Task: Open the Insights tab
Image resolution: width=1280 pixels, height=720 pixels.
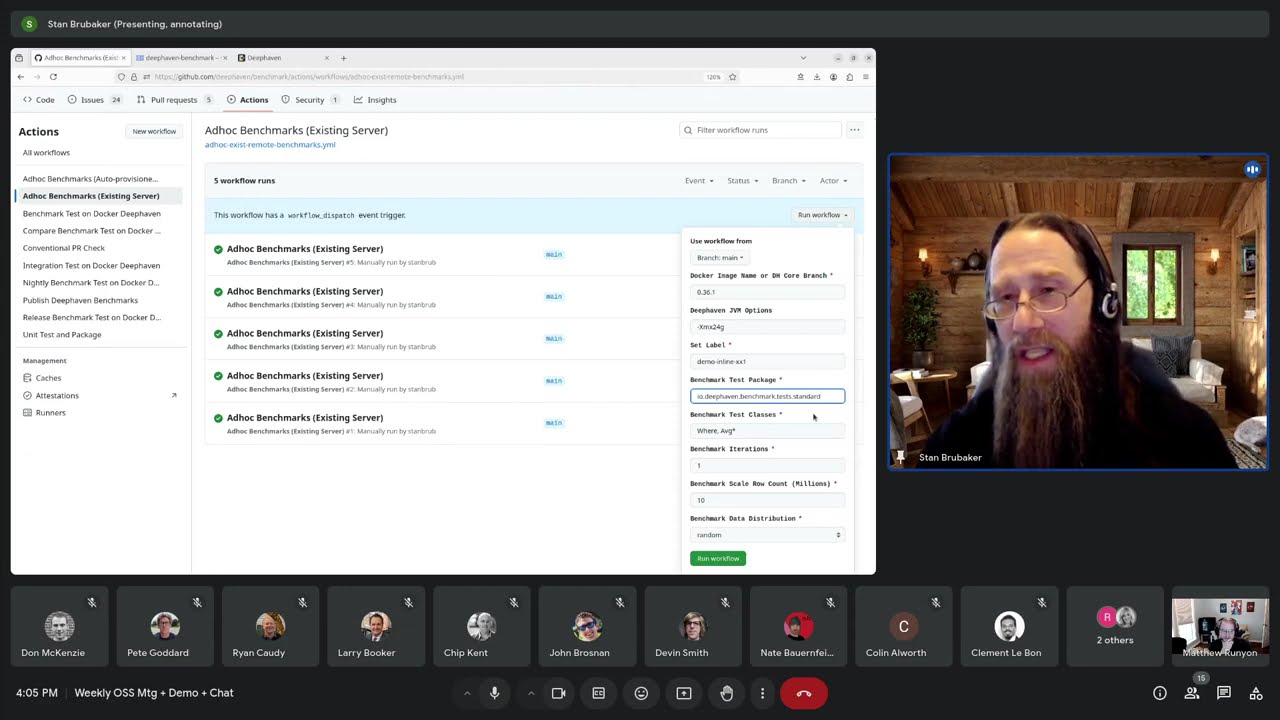Action: pos(375,100)
